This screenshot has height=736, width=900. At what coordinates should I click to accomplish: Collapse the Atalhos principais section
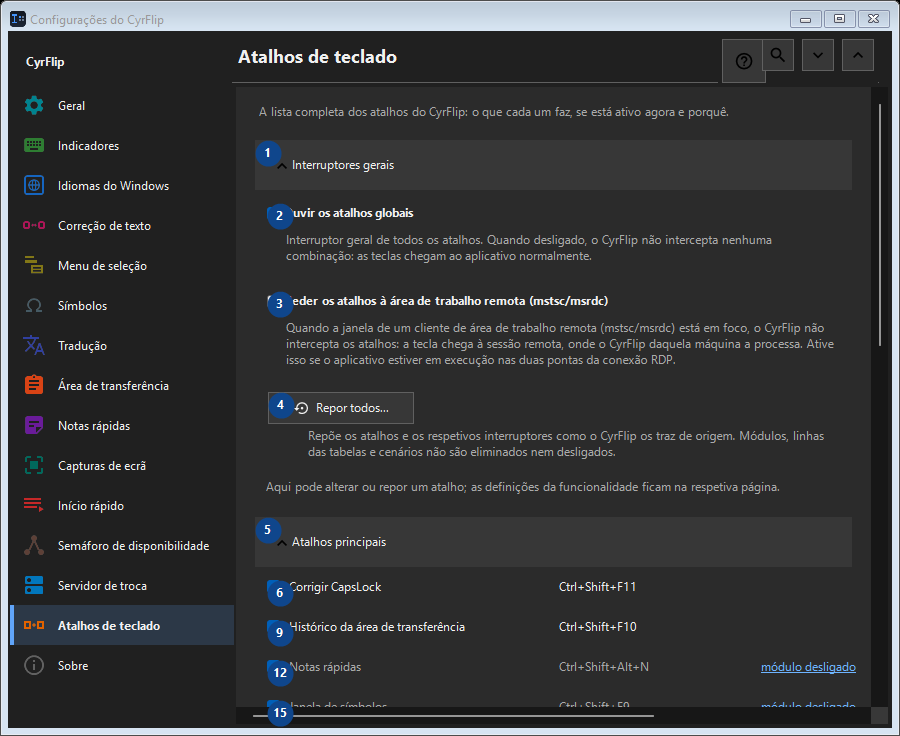(553, 542)
